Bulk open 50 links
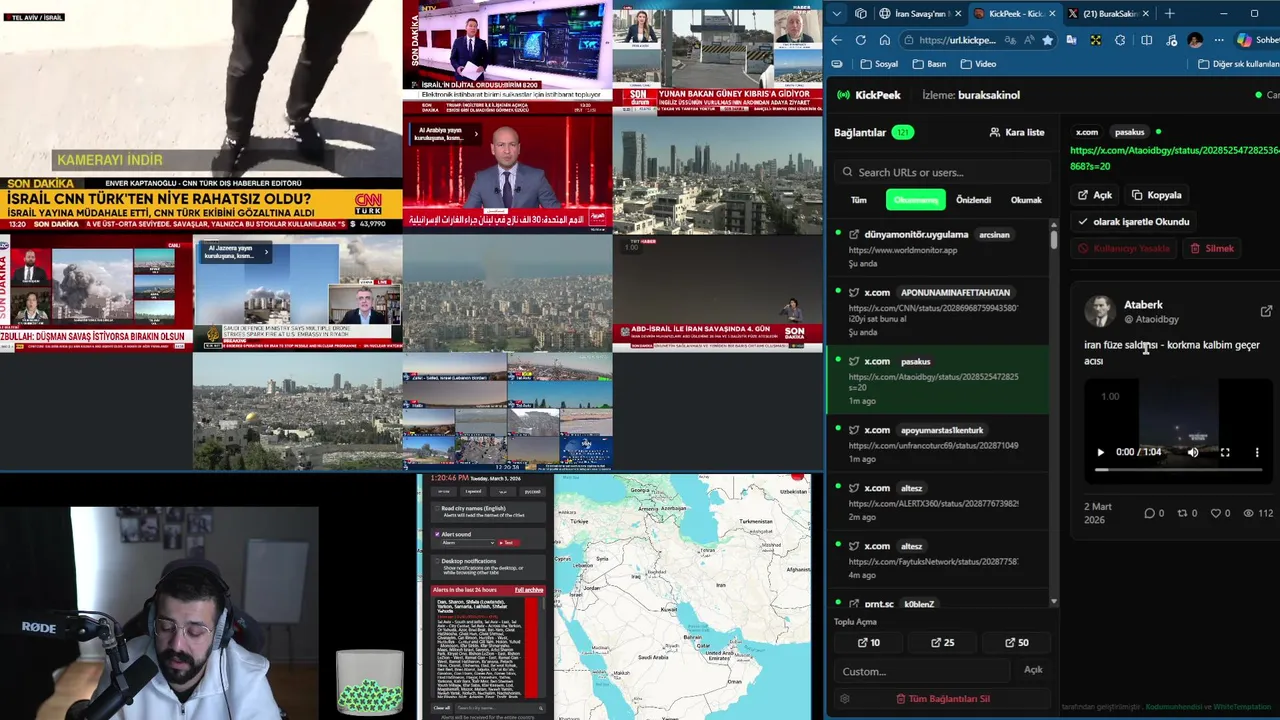The image size is (1280, 720). tap(1016, 643)
